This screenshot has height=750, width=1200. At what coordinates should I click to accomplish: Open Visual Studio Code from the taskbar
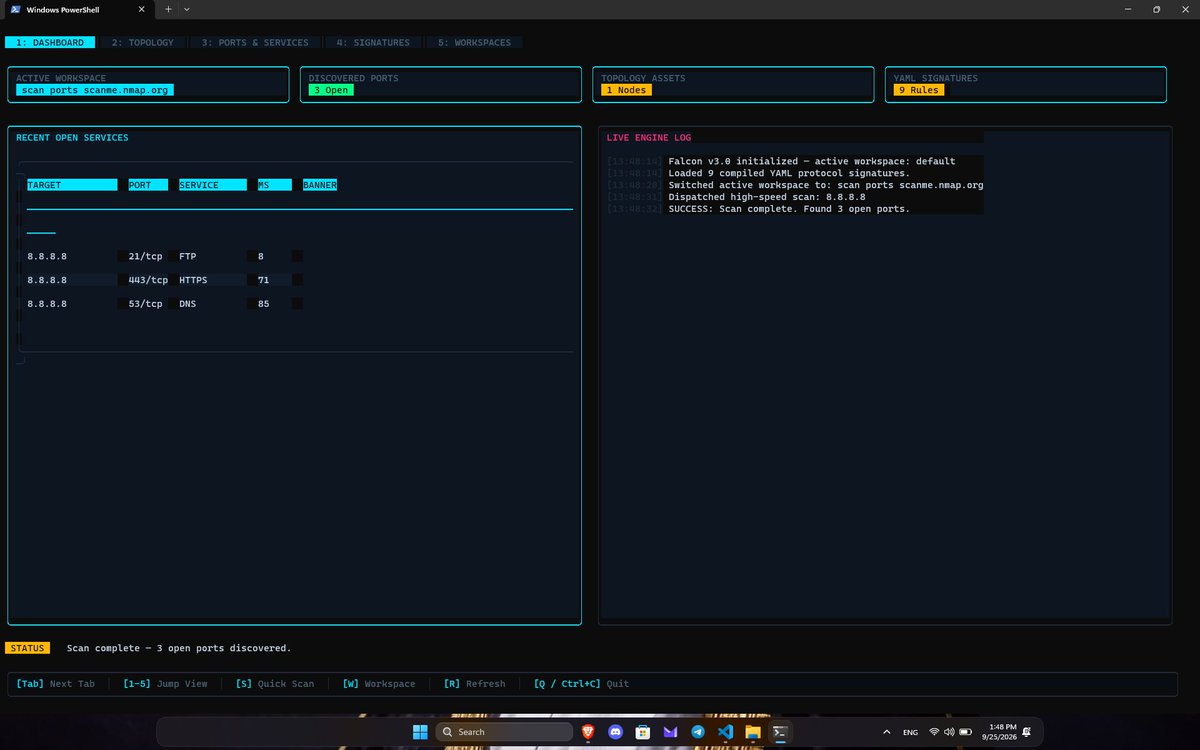click(726, 732)
